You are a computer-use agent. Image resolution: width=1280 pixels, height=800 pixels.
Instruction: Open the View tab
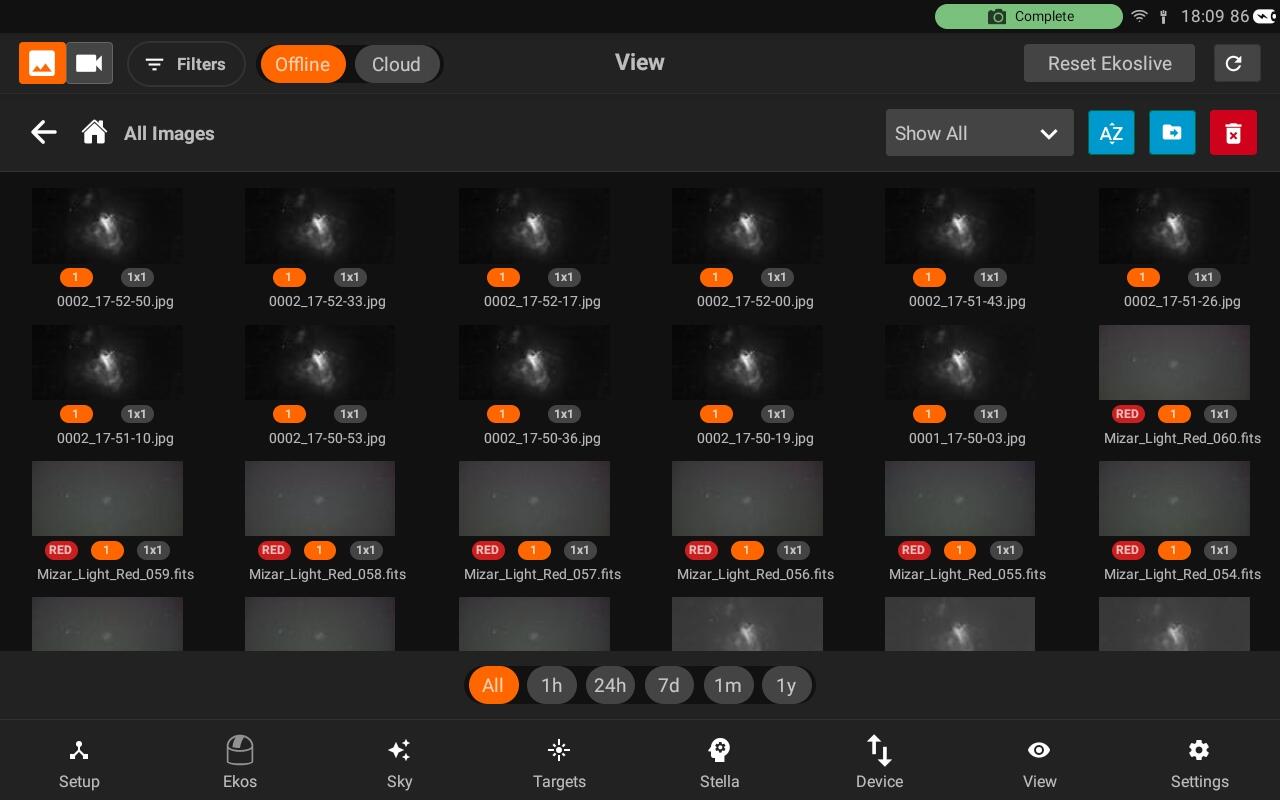[1039, 763]
